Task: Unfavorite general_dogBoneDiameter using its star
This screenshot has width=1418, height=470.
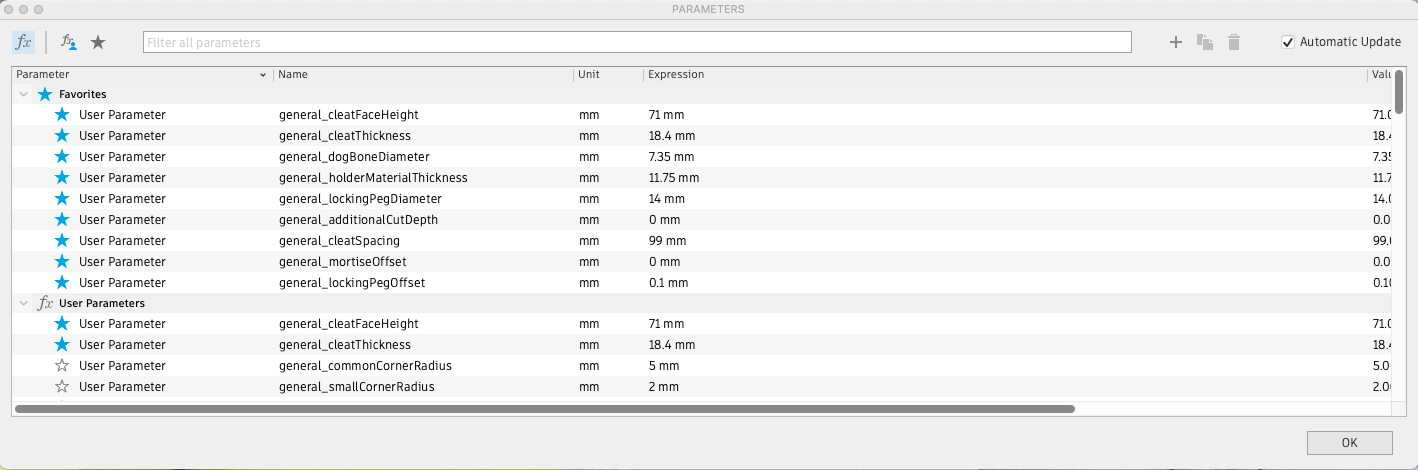Action: click(x=62, y=157)
